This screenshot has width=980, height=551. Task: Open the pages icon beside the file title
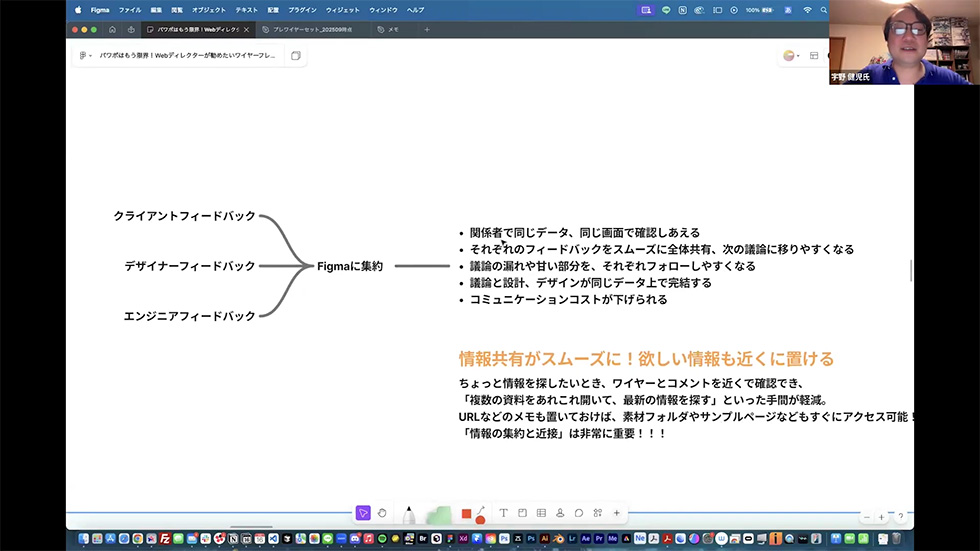pos(296,56)
